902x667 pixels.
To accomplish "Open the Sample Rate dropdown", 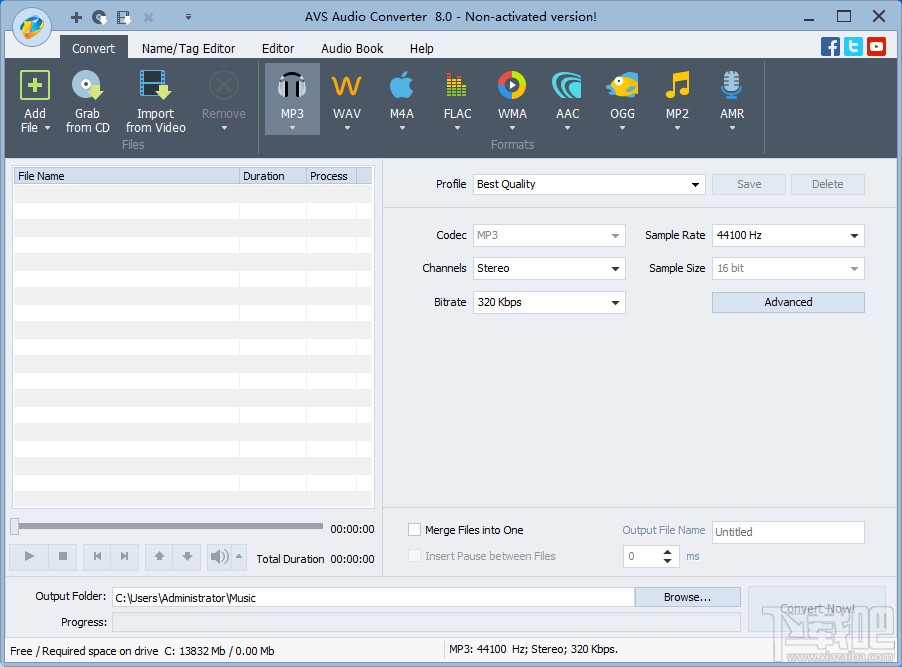I will [788, 236].
